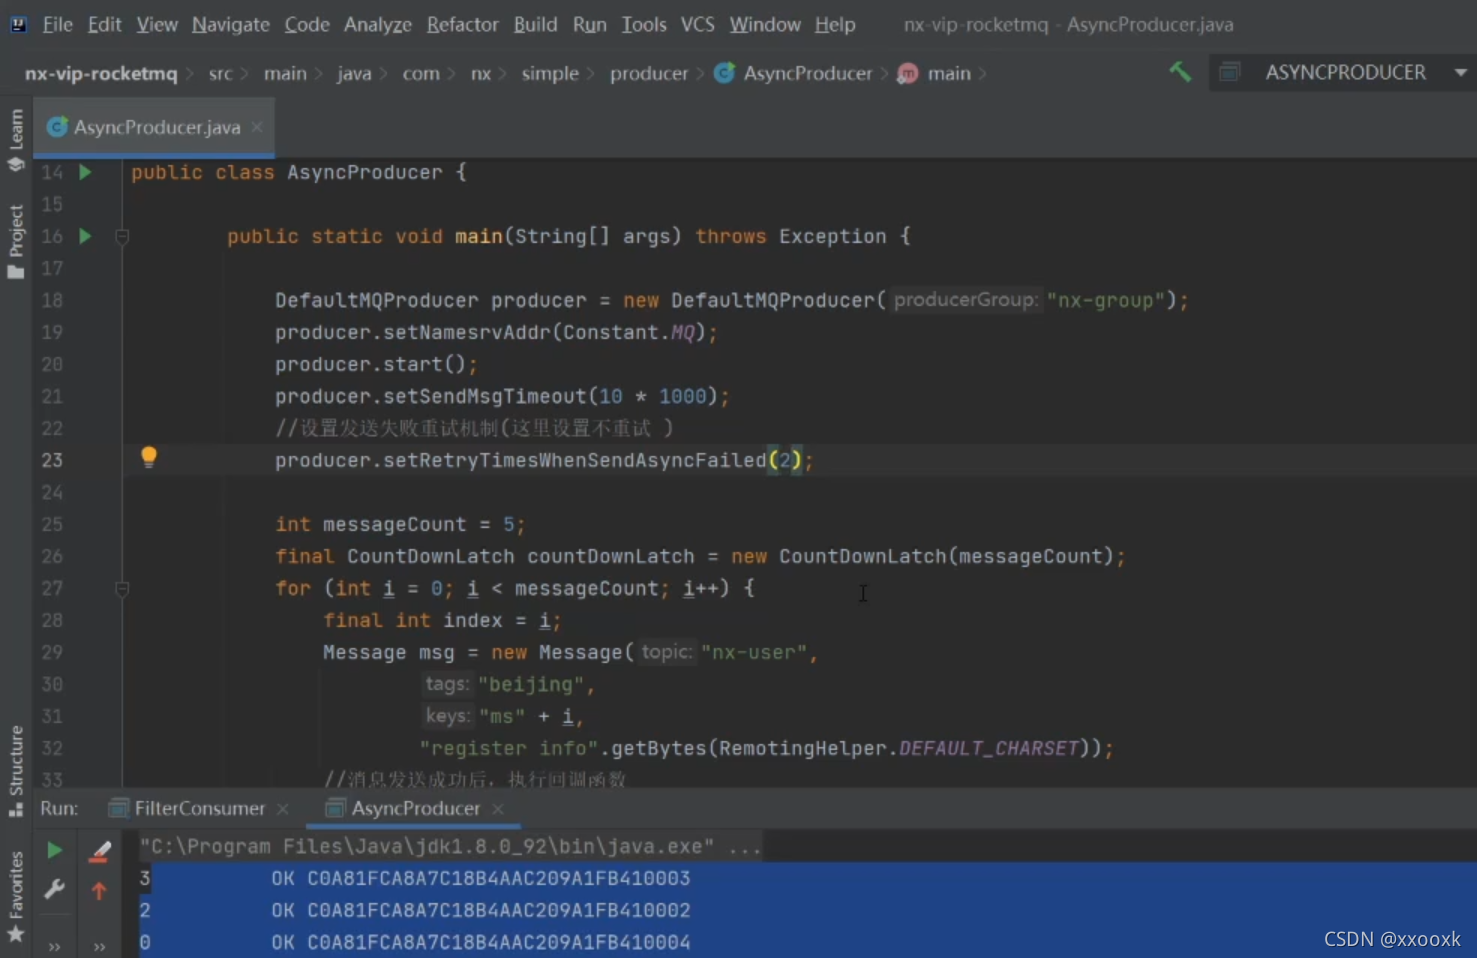Click the red up-arrow icon

[x=99, y=890]
